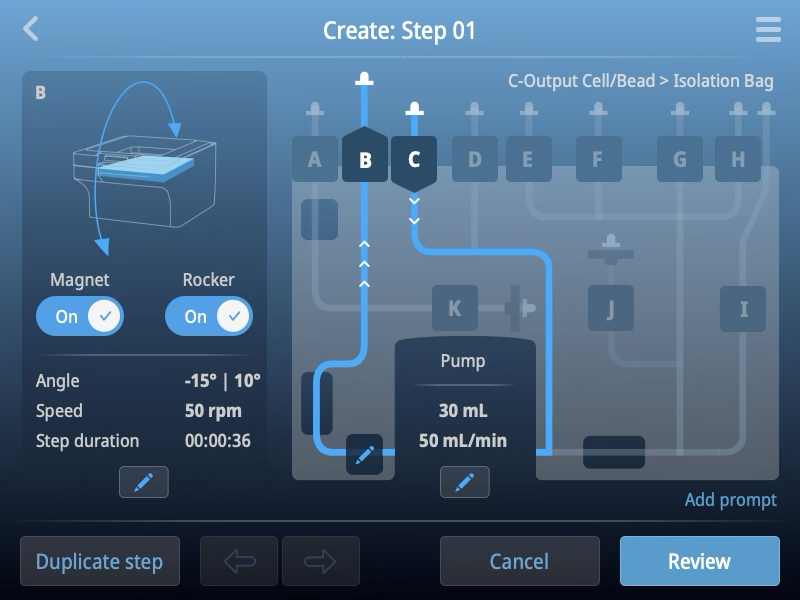
Task: Select valve K in the circuit
Action: [455, 309]
